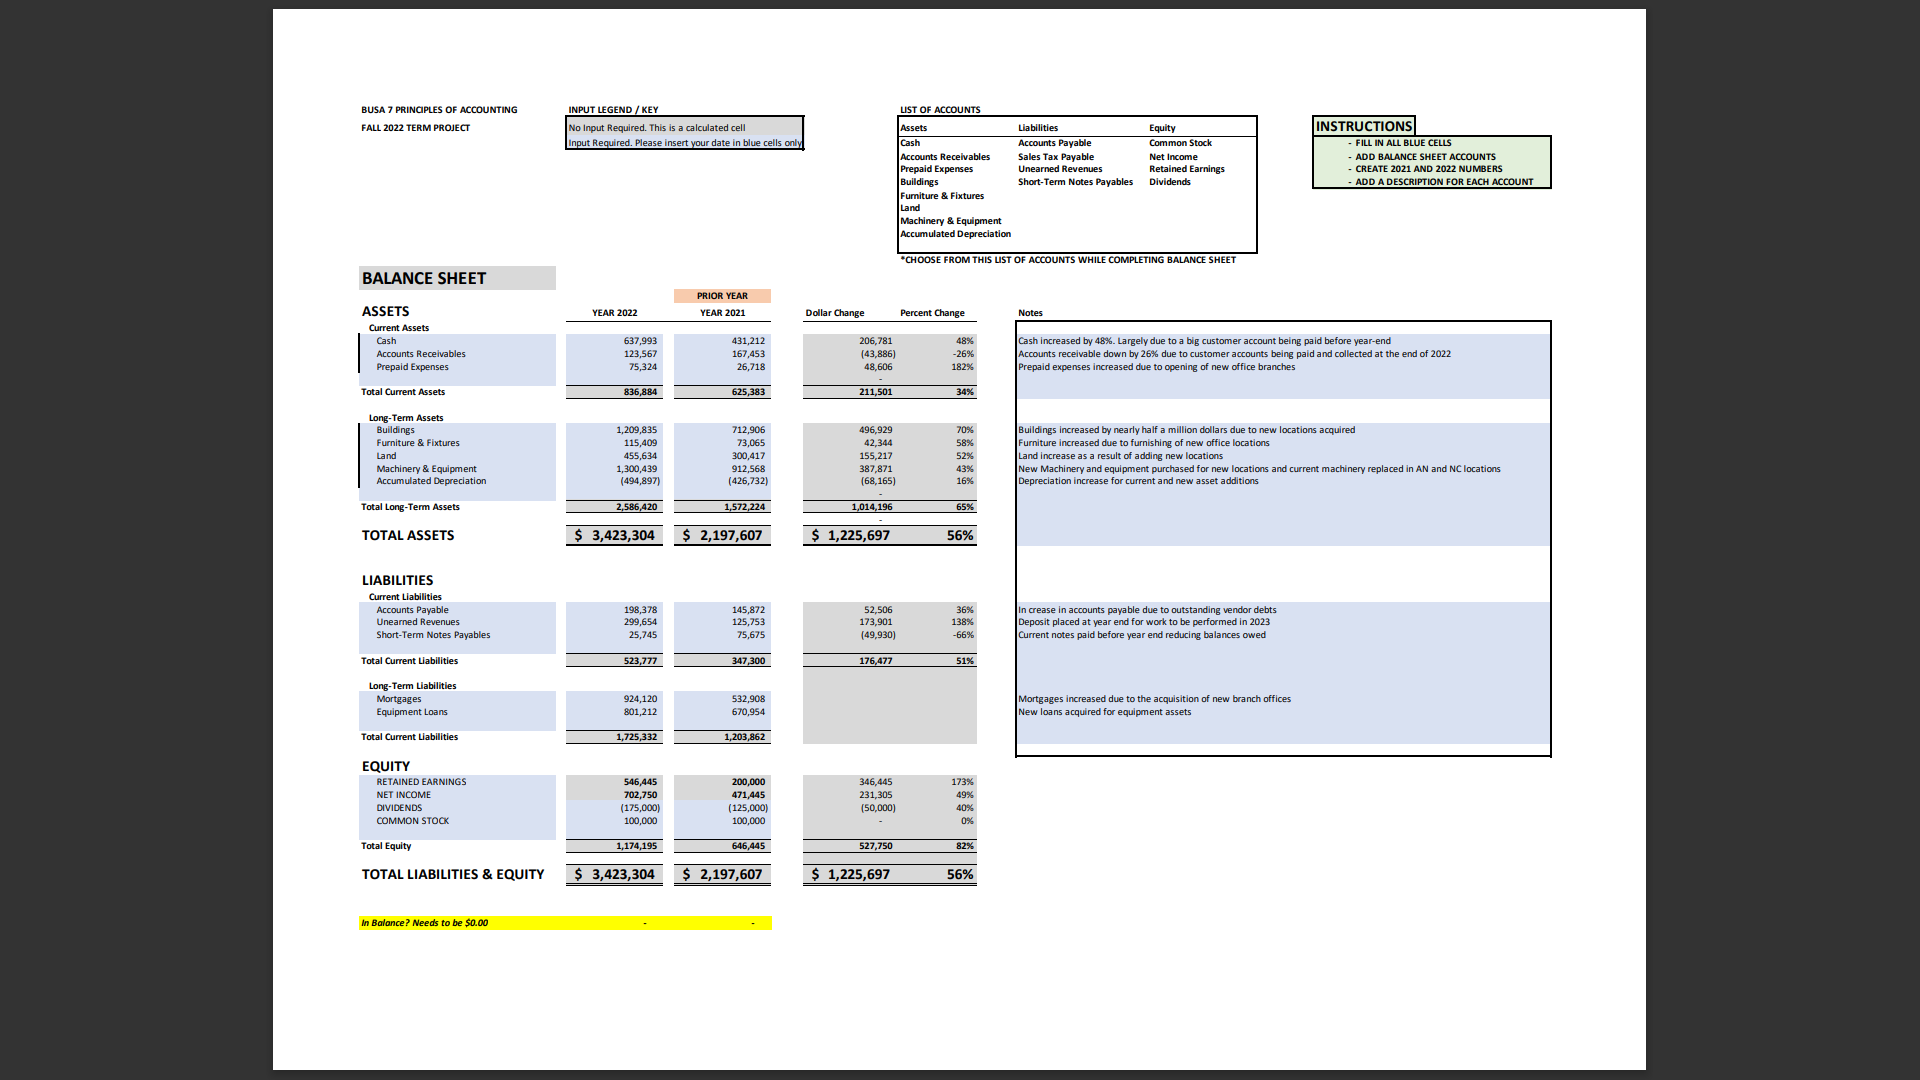
Task: Click the yellow In Balance check row
Action: [x=565, y=923]
